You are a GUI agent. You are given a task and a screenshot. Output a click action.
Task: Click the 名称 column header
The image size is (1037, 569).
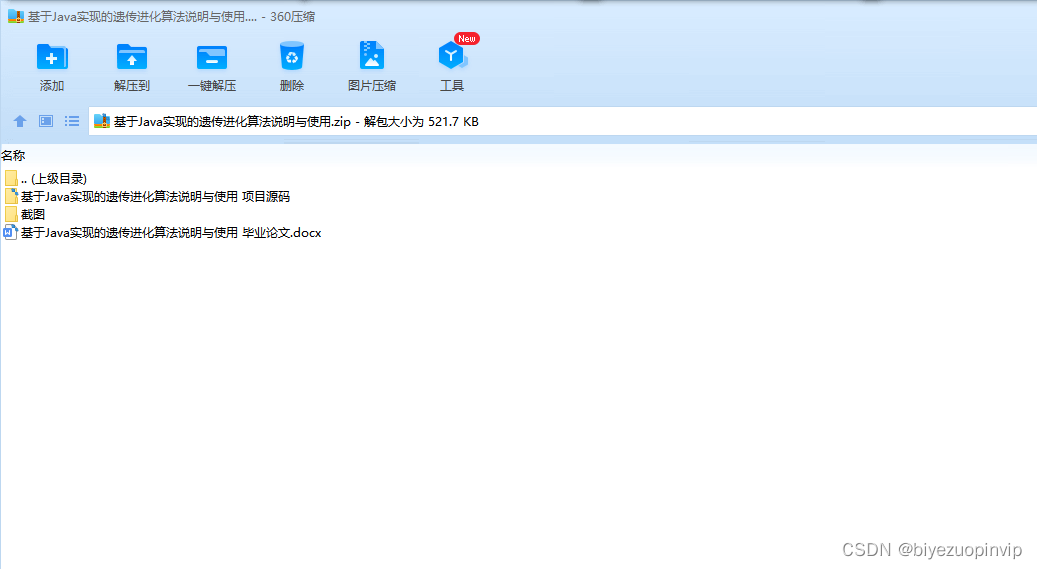pyautogui.click(x=13, y=155)
